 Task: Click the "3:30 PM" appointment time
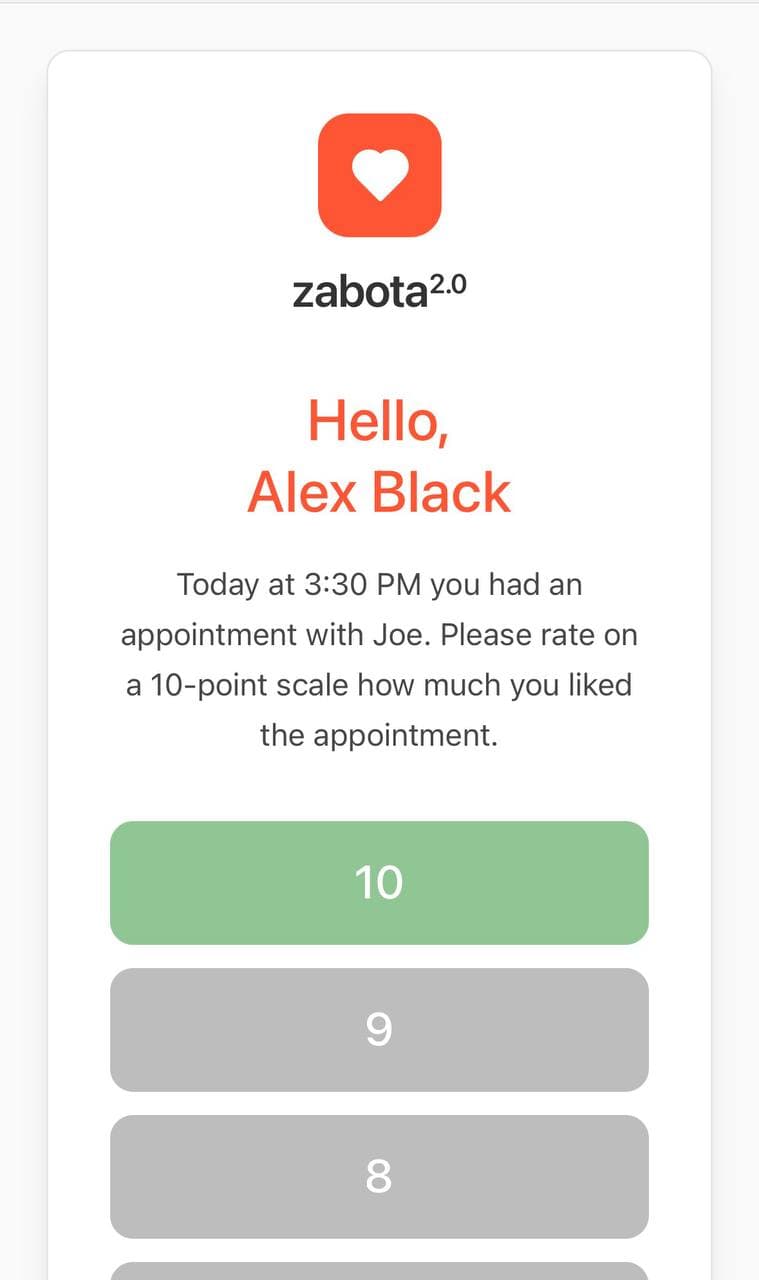click(362, 585)
